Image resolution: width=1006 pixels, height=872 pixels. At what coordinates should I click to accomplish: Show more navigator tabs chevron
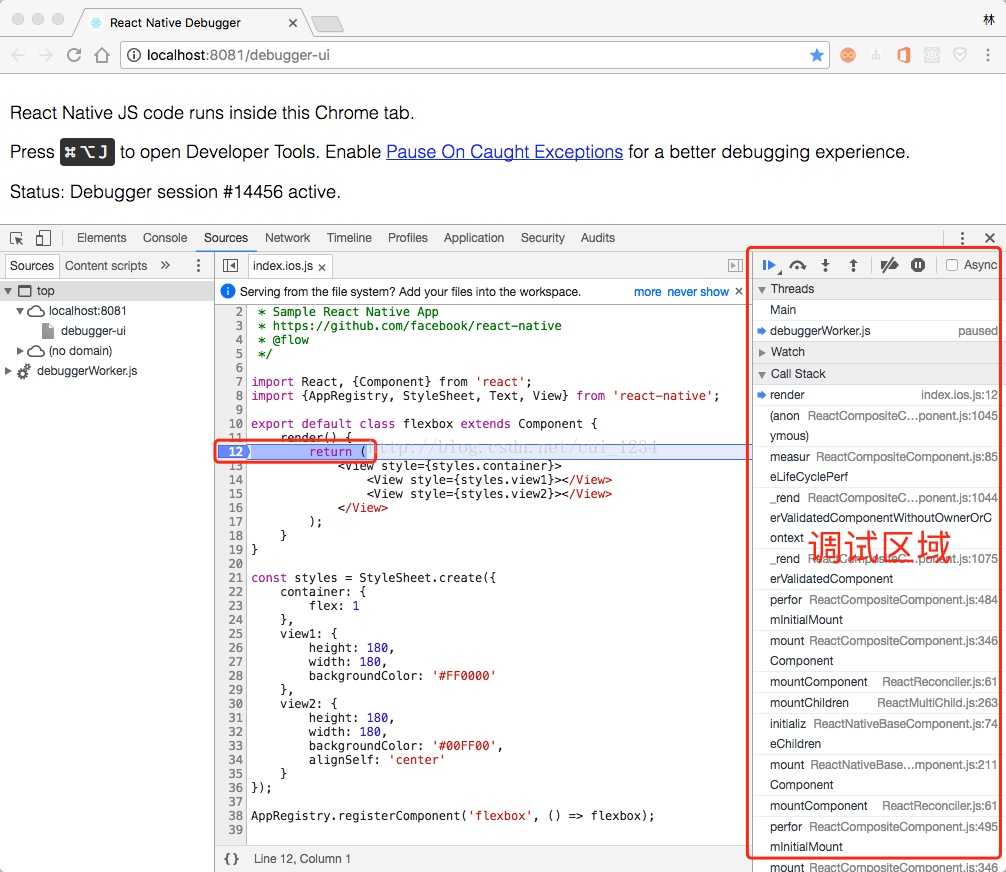coord(165,265)
